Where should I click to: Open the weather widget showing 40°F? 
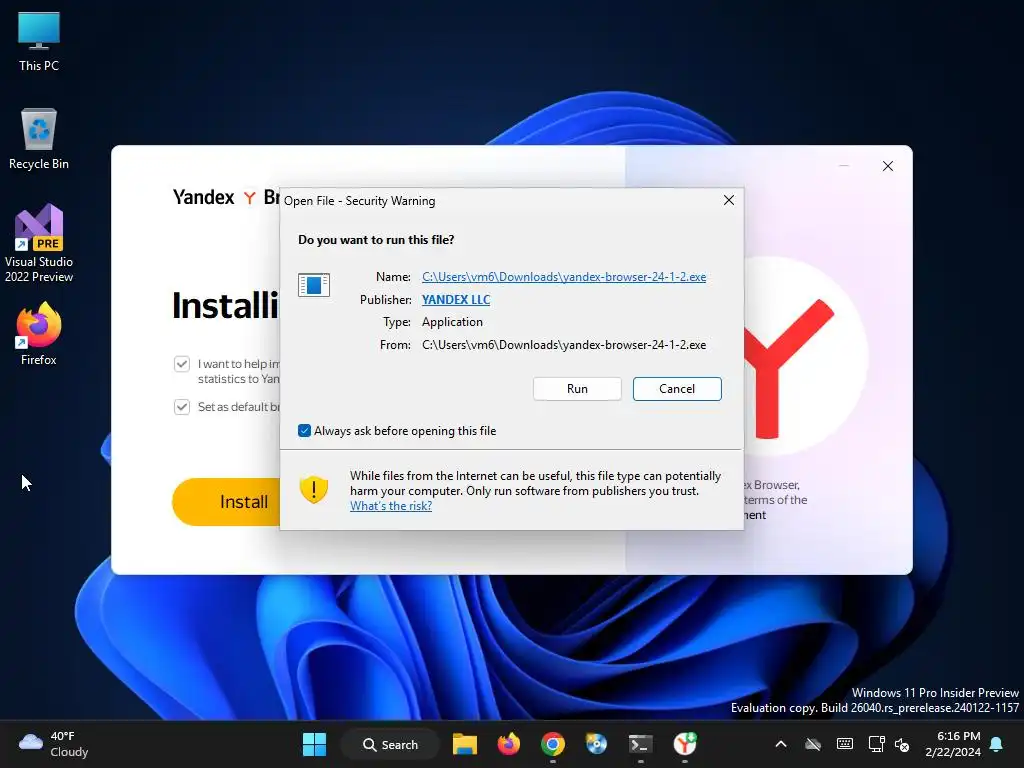[54, 744]
